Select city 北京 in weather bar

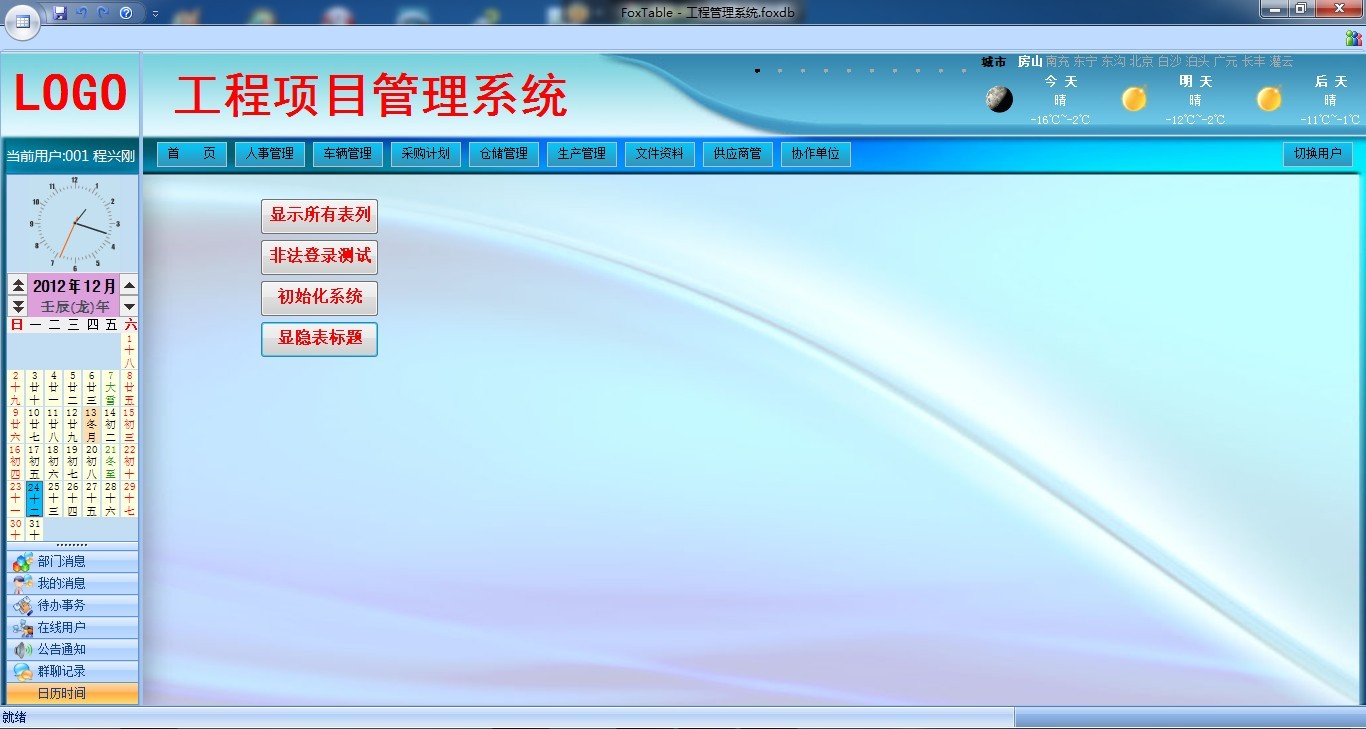tap(1142, 62)
